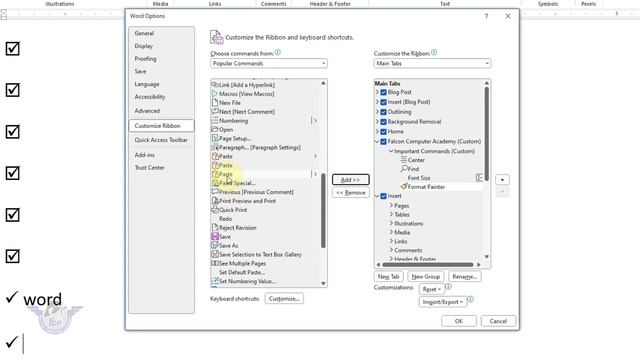Select the See Multiple Pages command icon
The height and width of the screenshot is (360, 640).
[x=215, y=263]
